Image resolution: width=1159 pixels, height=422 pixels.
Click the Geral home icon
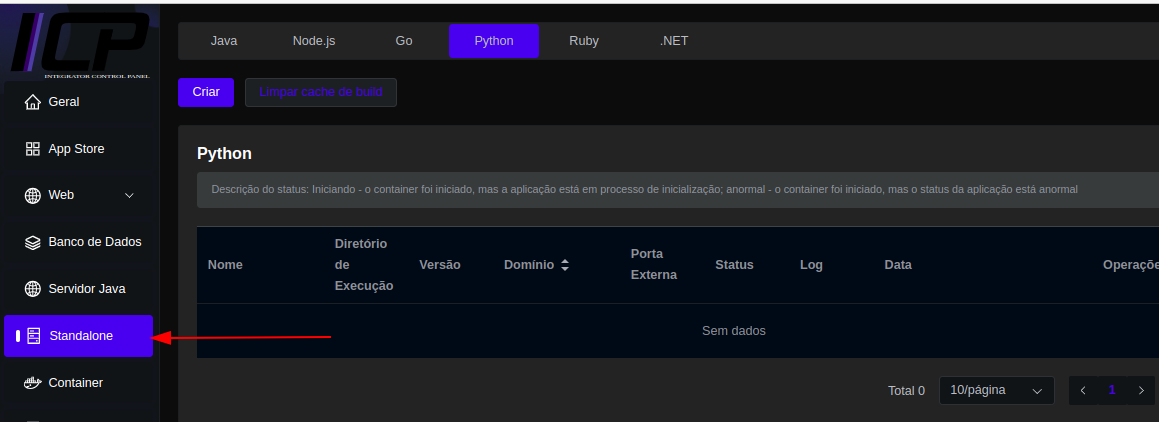point(32,102)
